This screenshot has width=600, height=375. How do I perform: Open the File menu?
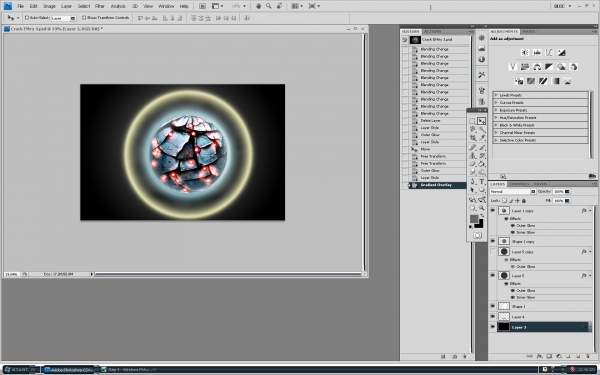21,6
